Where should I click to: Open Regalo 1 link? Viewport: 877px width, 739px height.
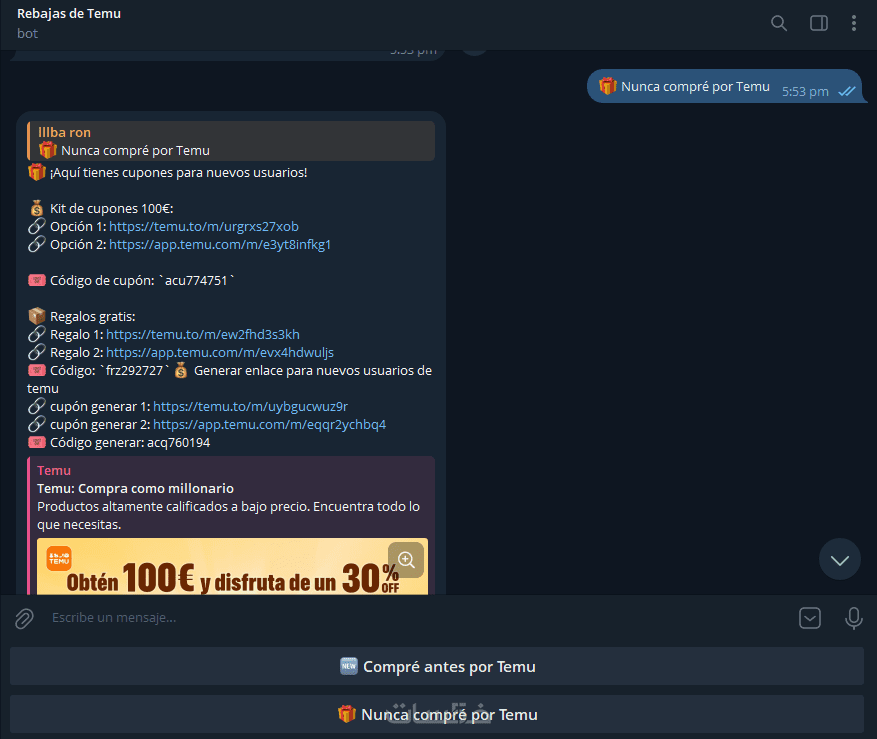click(202, 335)
